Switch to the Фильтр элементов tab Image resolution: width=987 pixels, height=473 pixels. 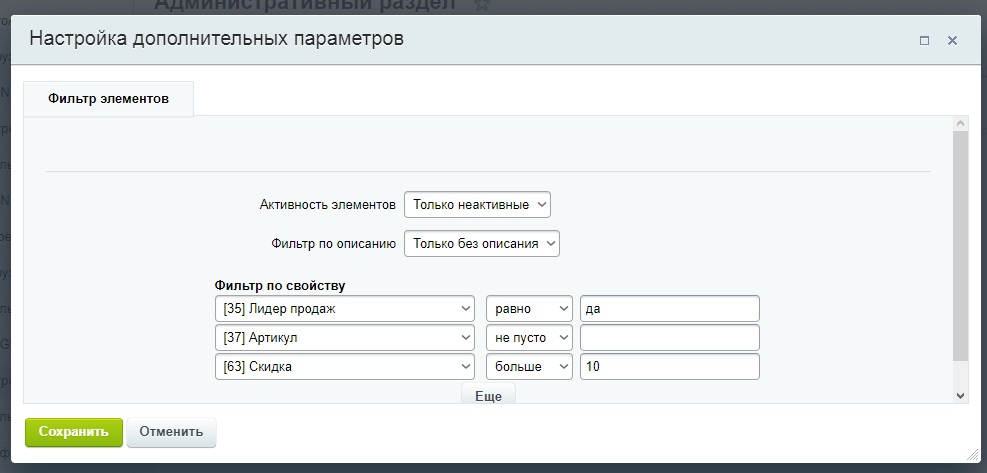coord(108,99)
